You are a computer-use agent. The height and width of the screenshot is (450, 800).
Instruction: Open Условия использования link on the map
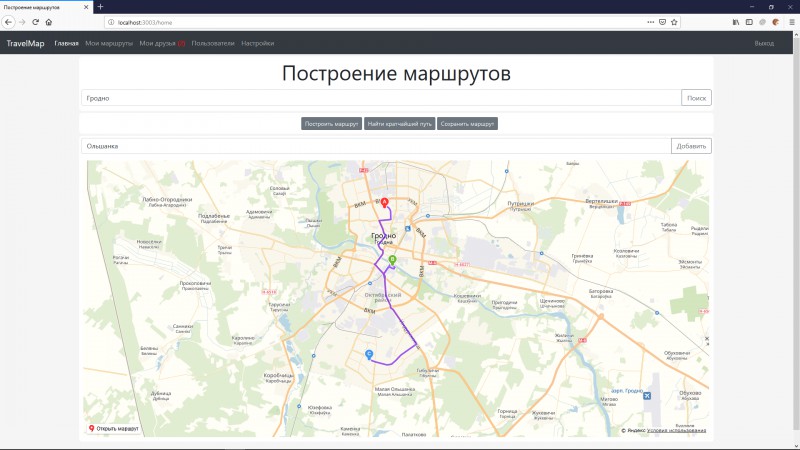click(x=676, y=431)
